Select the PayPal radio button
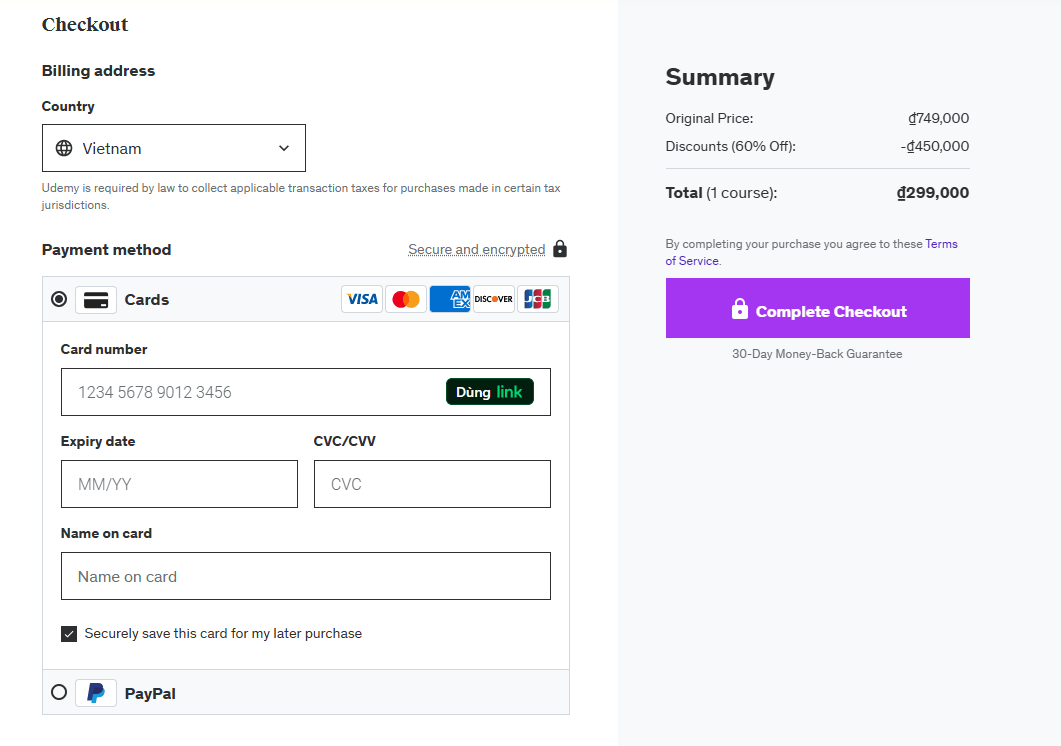The image size is (1061, 746). tap(59, 692)
